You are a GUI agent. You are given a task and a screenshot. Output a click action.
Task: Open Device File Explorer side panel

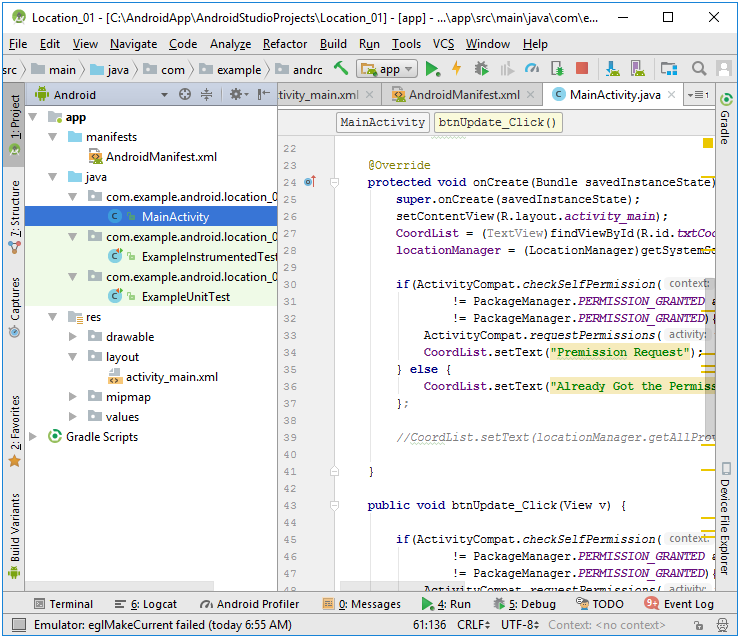[725, 519]
